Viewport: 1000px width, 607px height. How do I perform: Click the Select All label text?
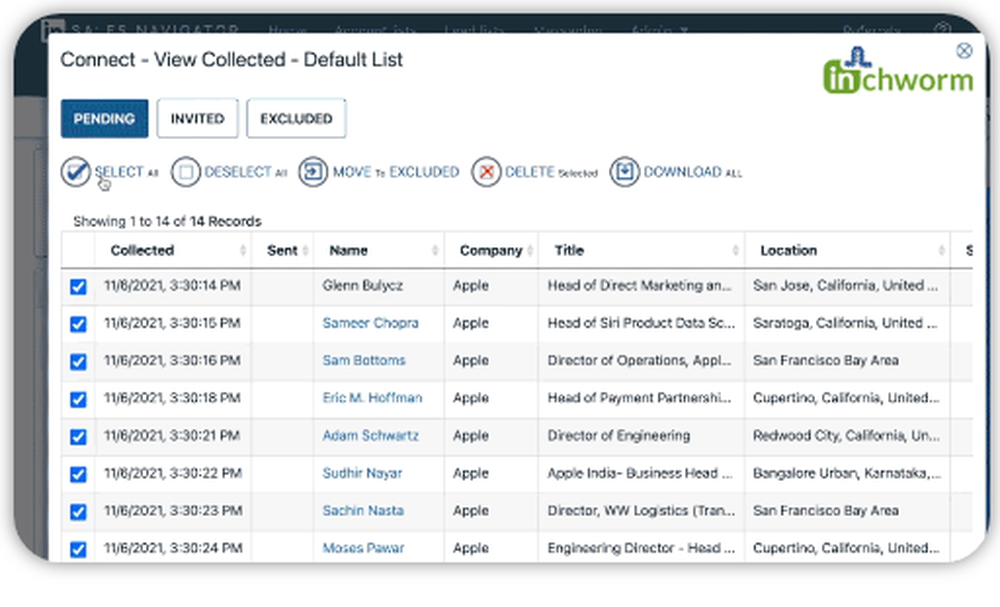coord(126,172)
